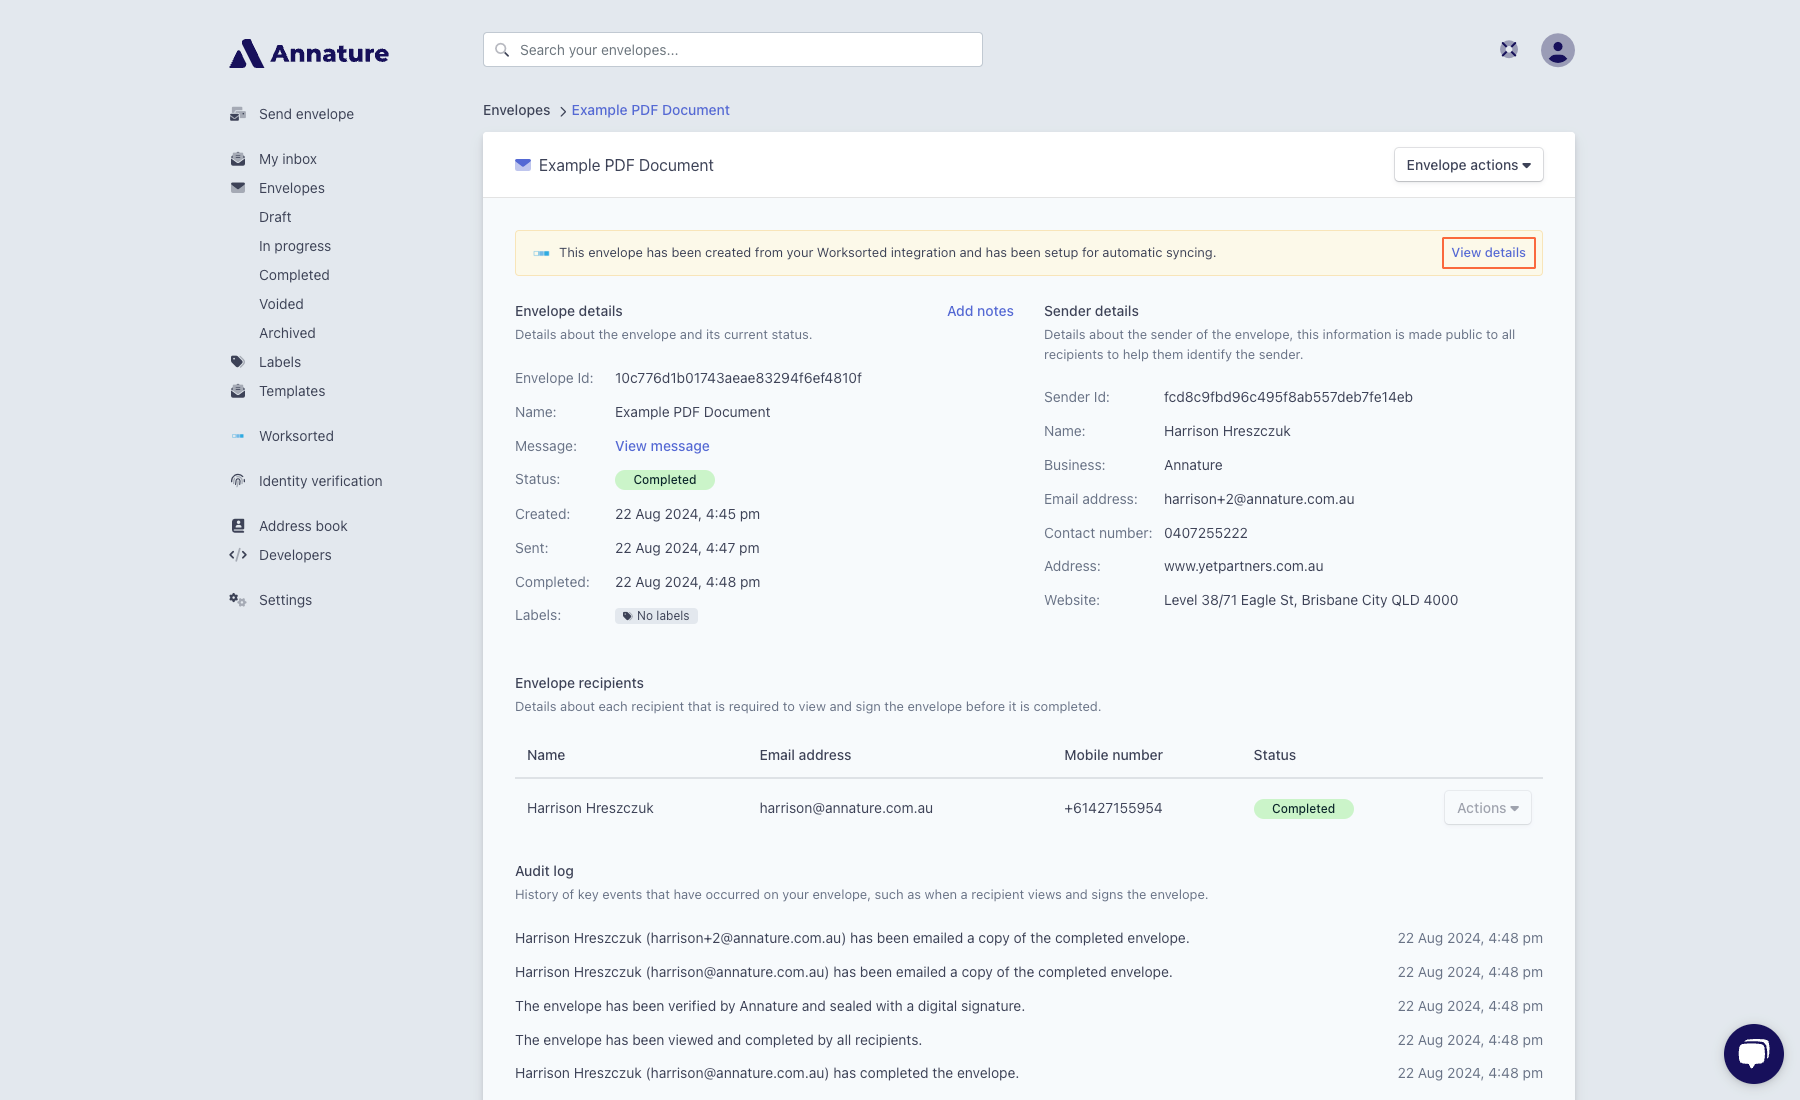Click Created date 22 Aug 2024, 4:45 pm

tap(687, 514)
